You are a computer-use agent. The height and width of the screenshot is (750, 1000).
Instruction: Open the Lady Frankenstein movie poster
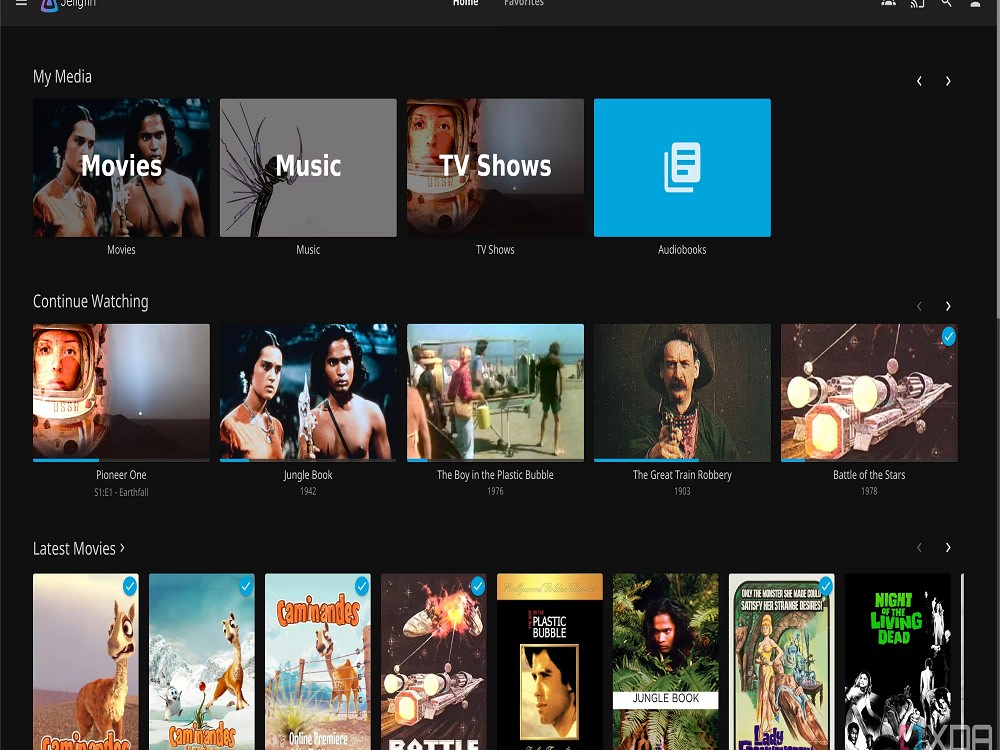[782, 662]
